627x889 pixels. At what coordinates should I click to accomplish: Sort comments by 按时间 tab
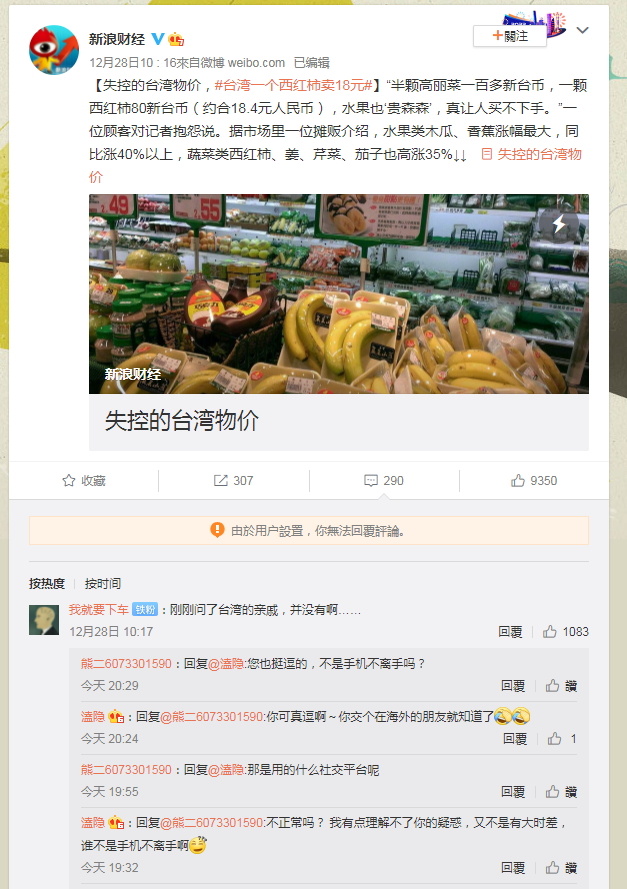click(x=103, y=583)
